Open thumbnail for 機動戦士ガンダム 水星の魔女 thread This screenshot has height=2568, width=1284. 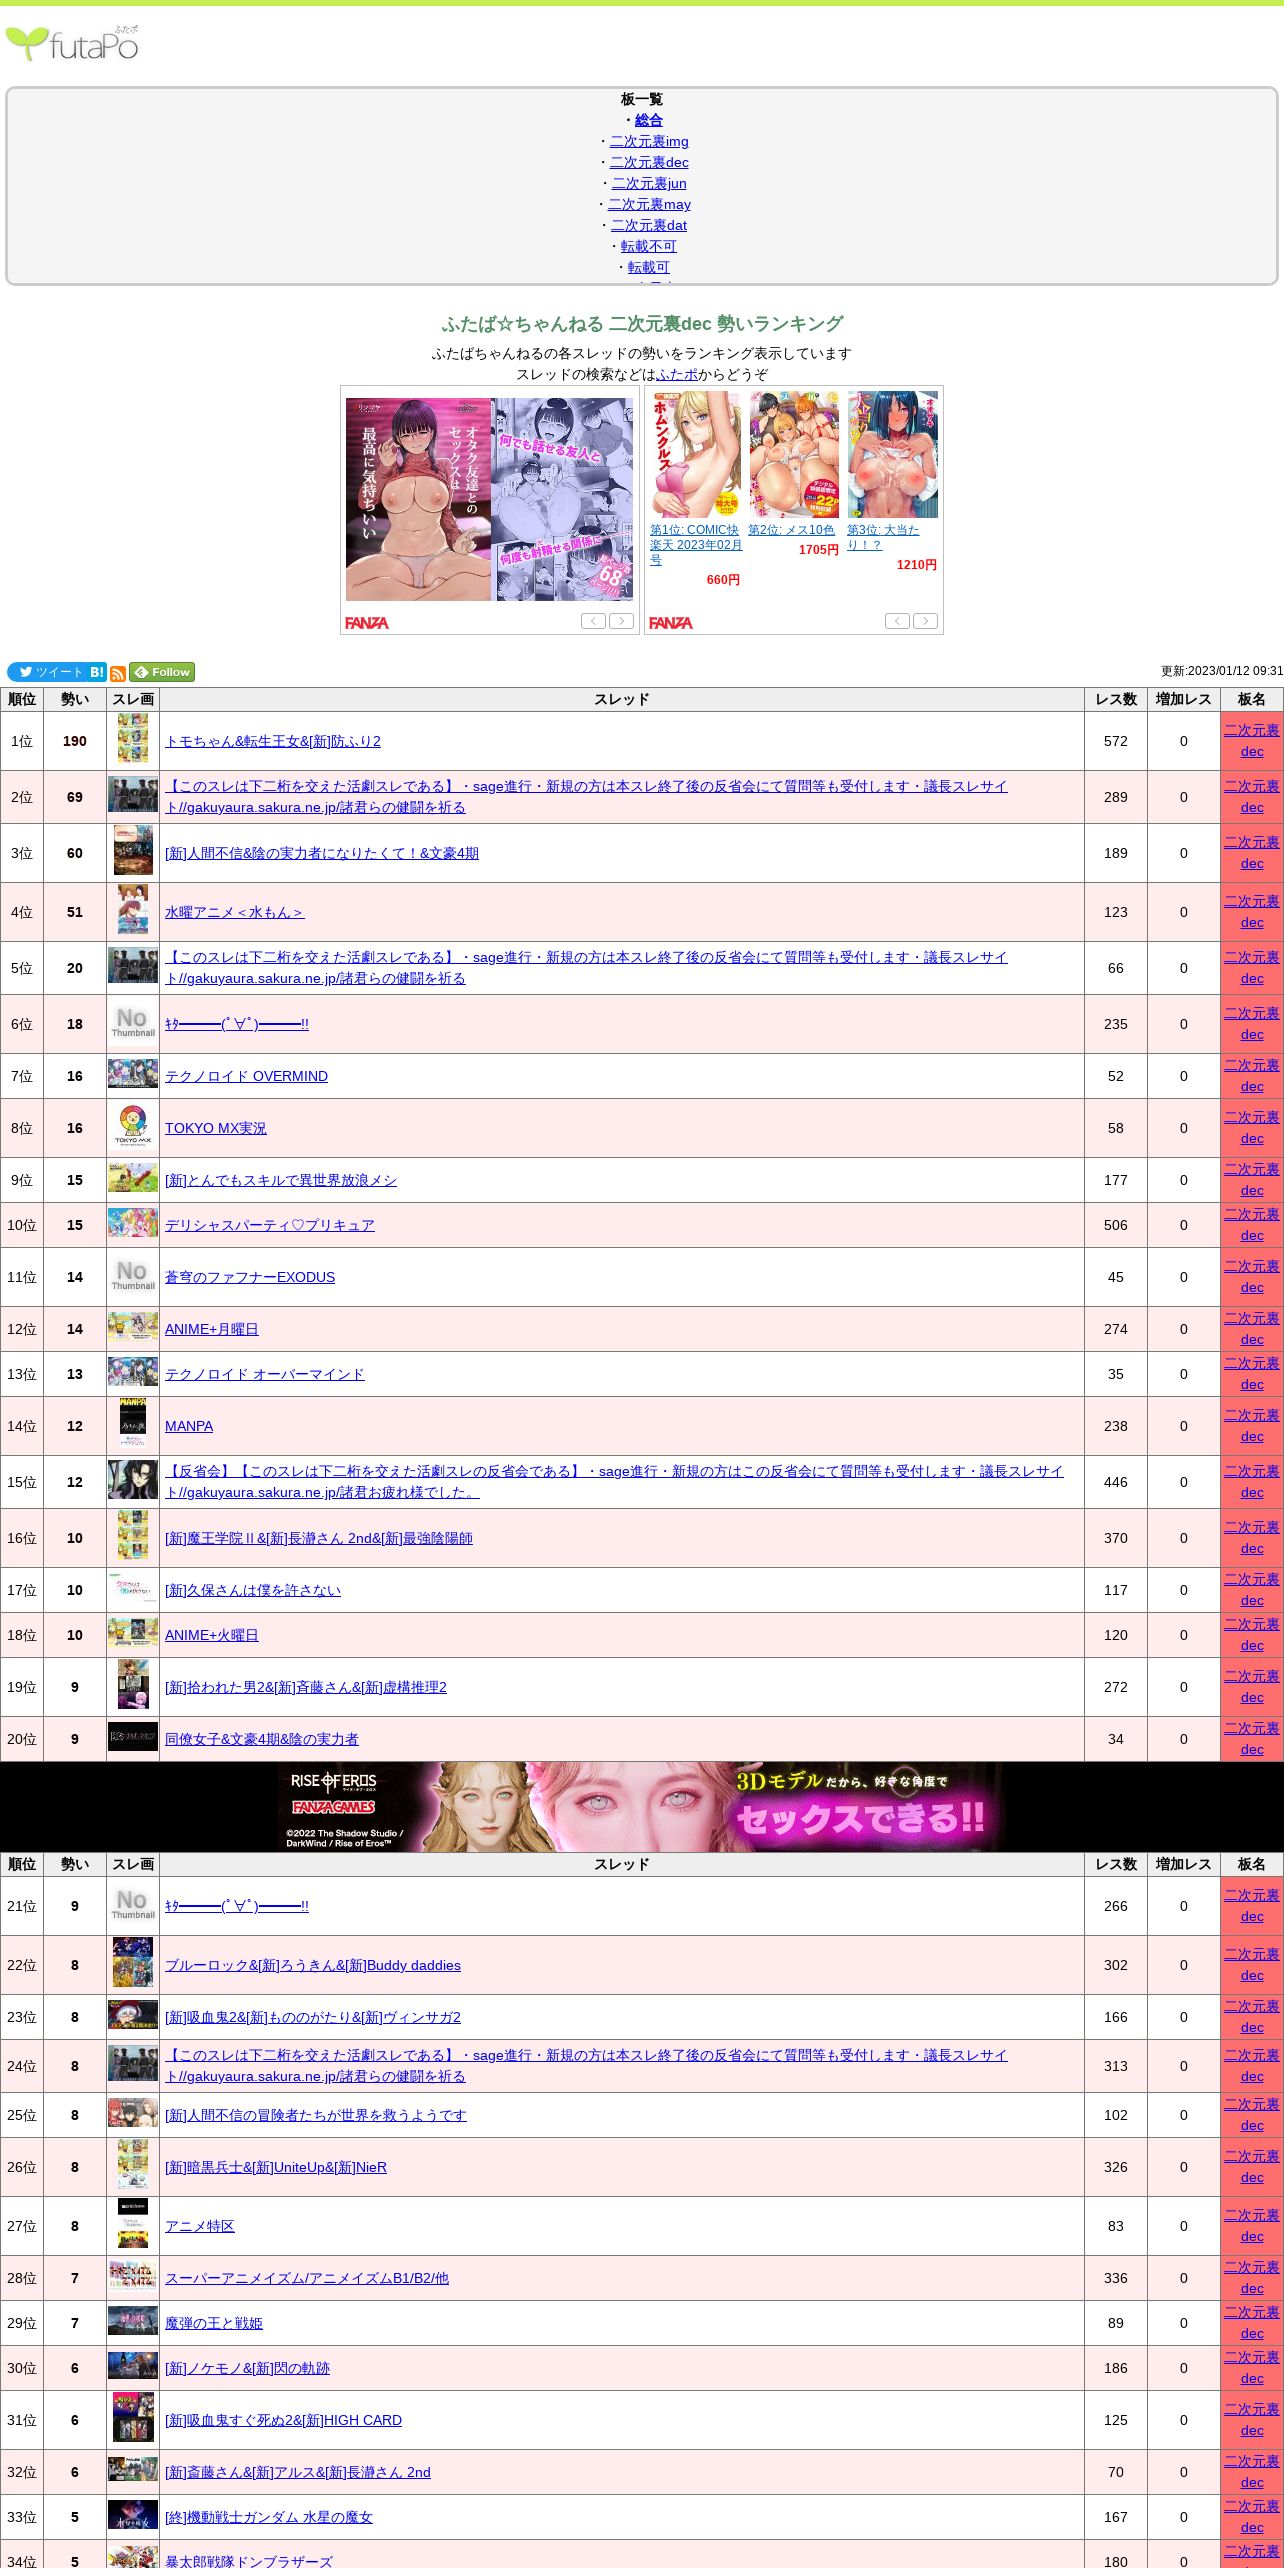click(x=133, y=2514)
